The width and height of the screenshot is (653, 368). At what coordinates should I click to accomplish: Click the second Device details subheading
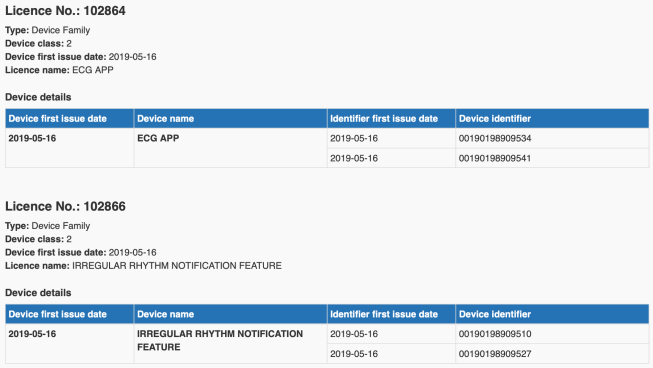(x=38, y=293)
